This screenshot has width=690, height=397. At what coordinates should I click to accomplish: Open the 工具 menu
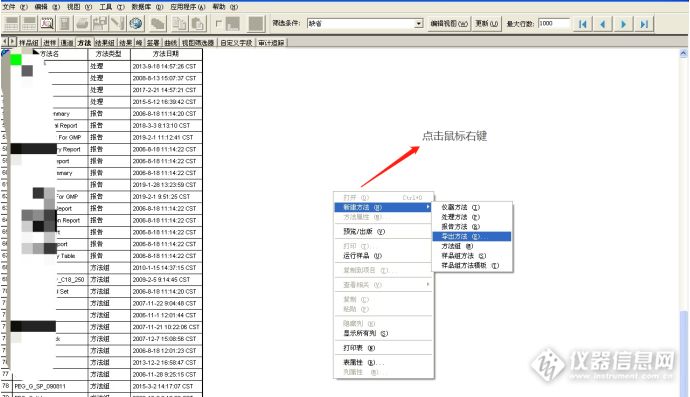[111, 7]
